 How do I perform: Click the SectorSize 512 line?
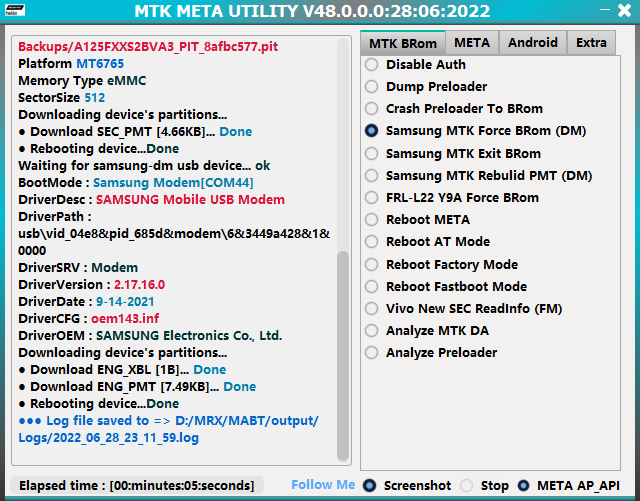point(62,98)
